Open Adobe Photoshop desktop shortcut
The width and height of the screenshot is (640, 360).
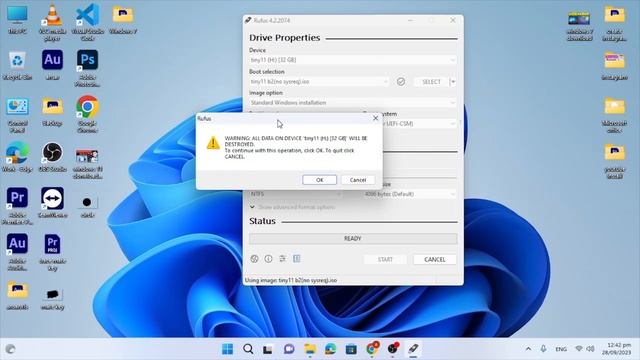point(87,68)
